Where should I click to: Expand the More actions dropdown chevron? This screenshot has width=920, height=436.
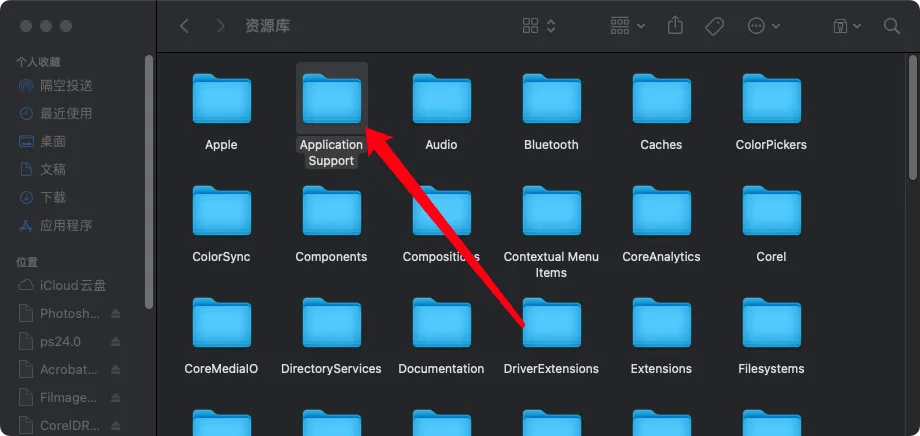776,26
